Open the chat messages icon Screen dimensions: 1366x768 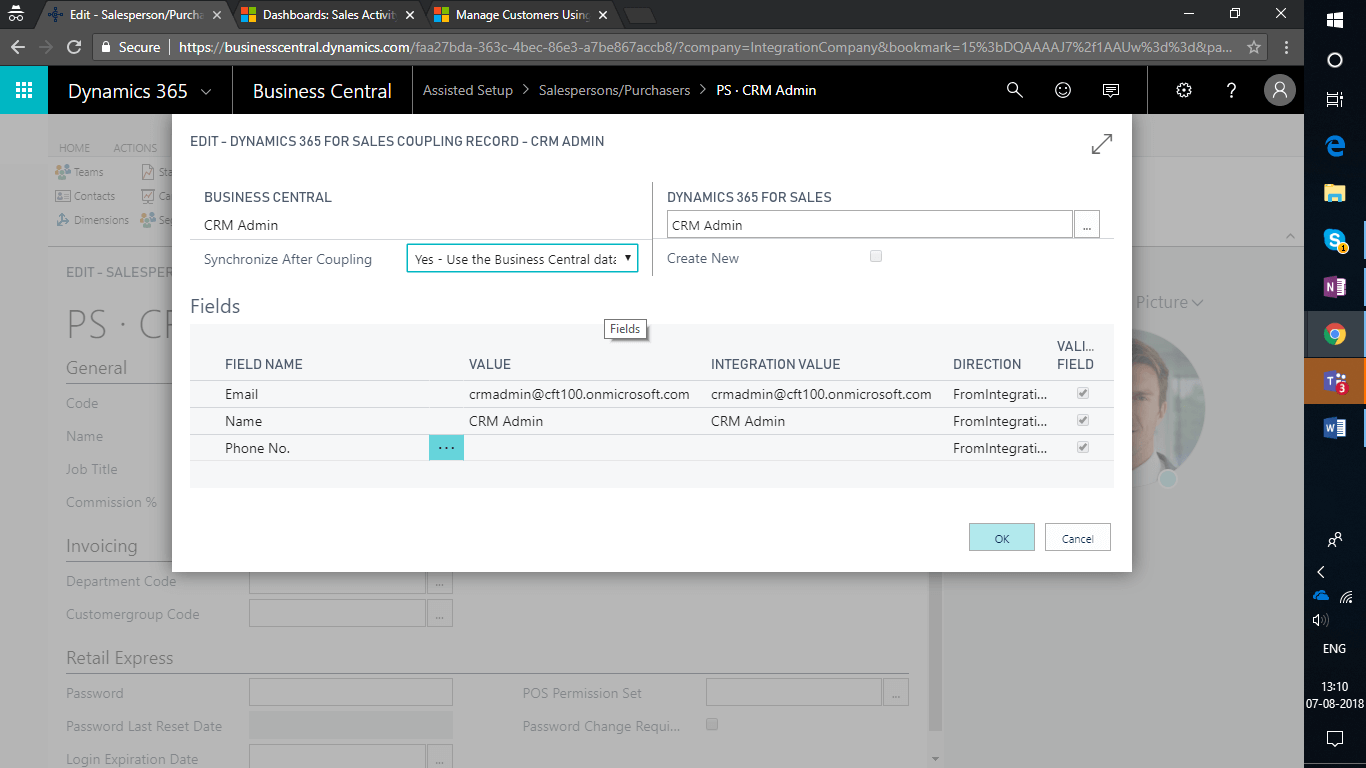(1111, 90)
